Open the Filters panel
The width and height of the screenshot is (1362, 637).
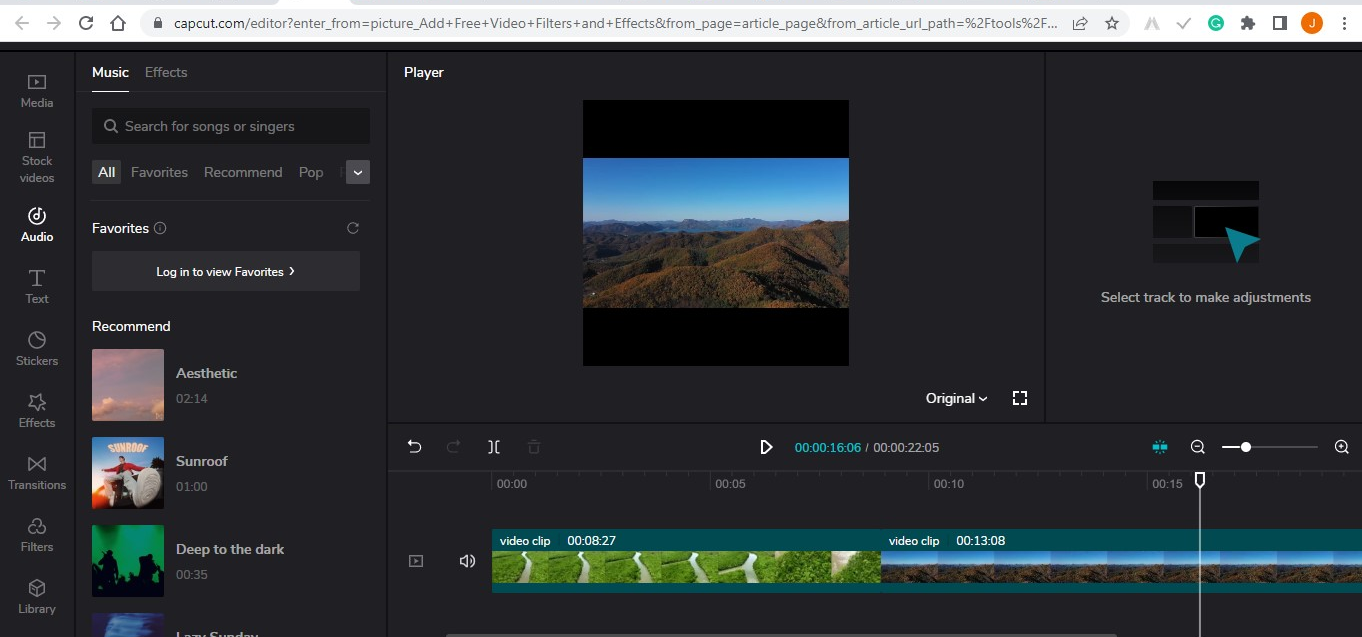(x=37, y=534)
